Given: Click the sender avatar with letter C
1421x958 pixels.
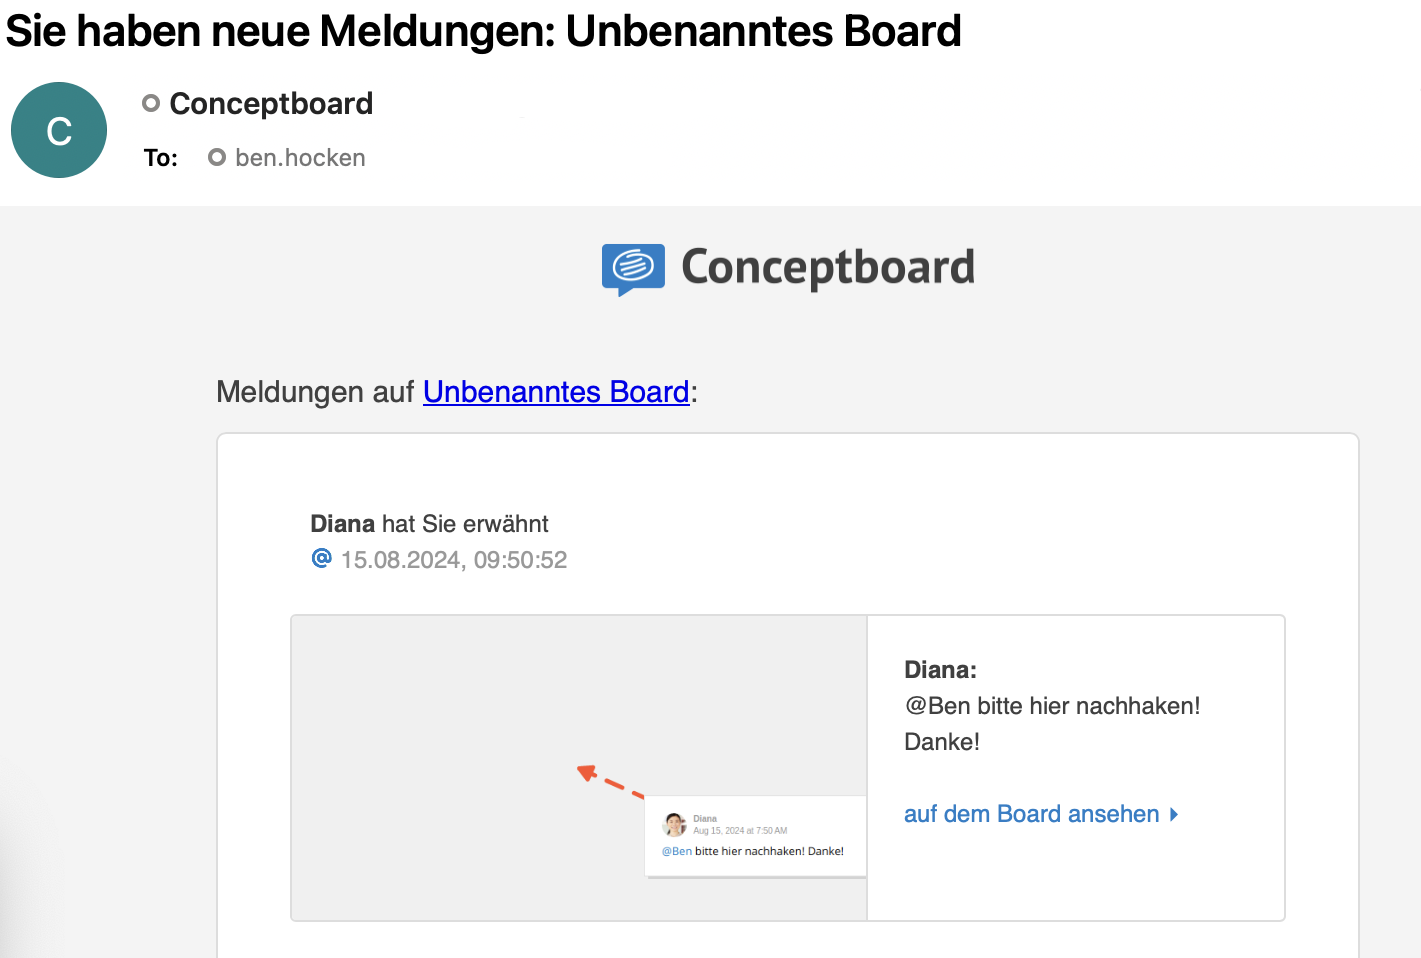Looking at the screenshot, I should tap(59, 130).
